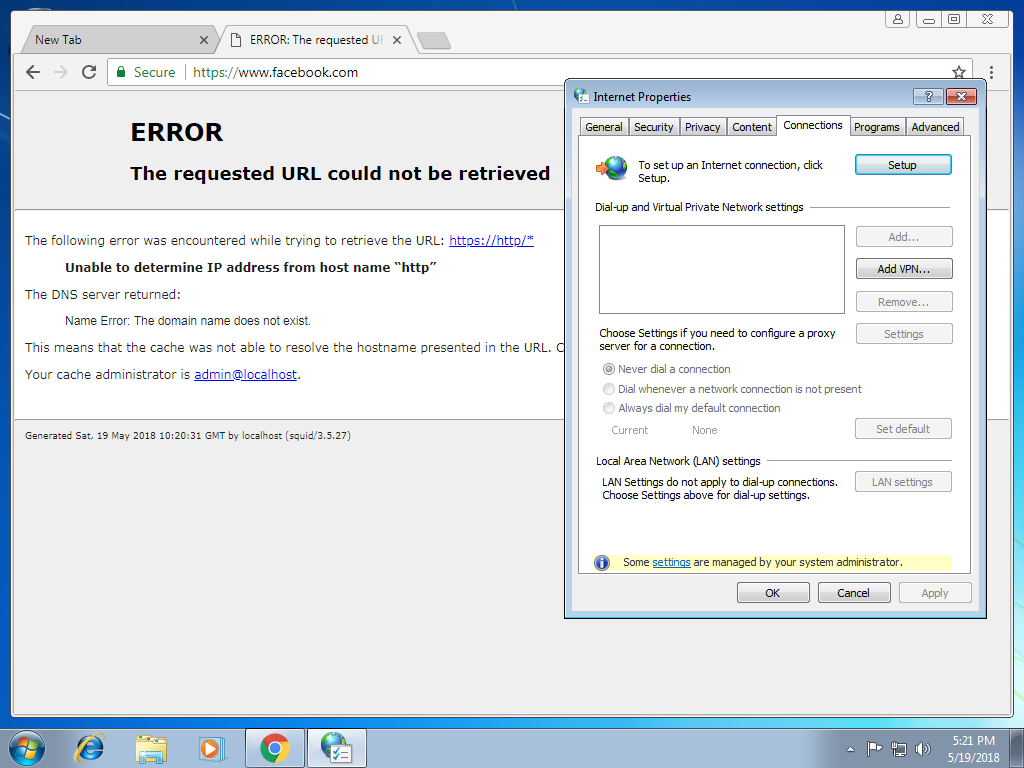This screenshot has height=768, width=1024.
Task: Click the info icon near administrator settings notice
Action: coord(601,561)
